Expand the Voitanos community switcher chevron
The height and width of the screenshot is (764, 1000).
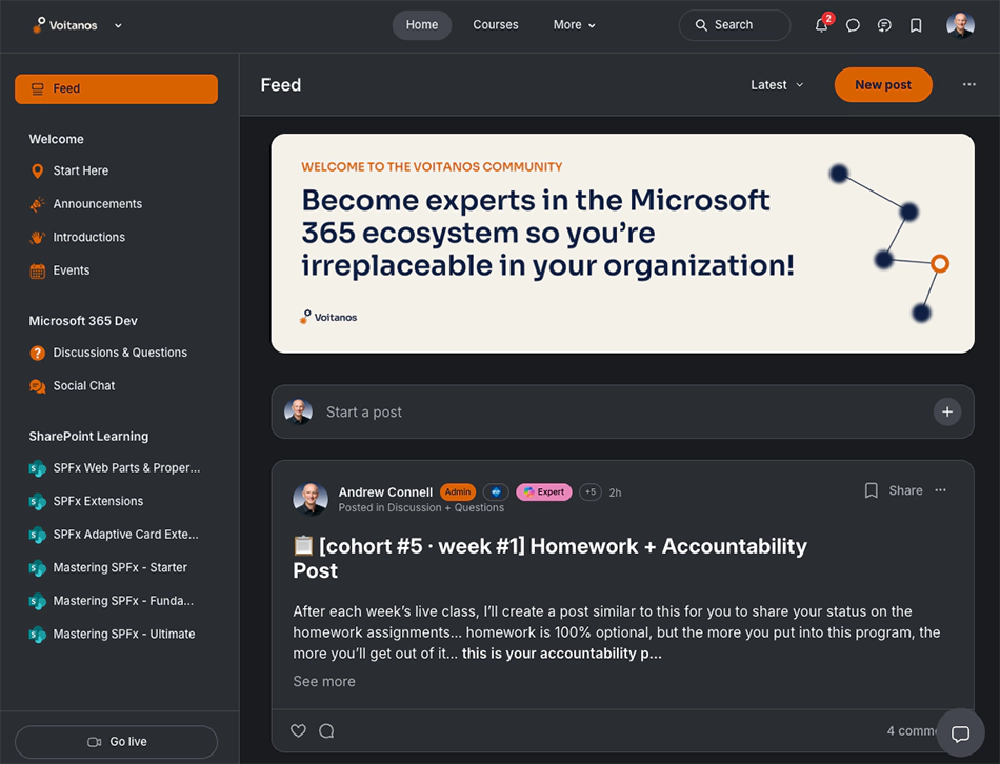(x=118, y=26)
